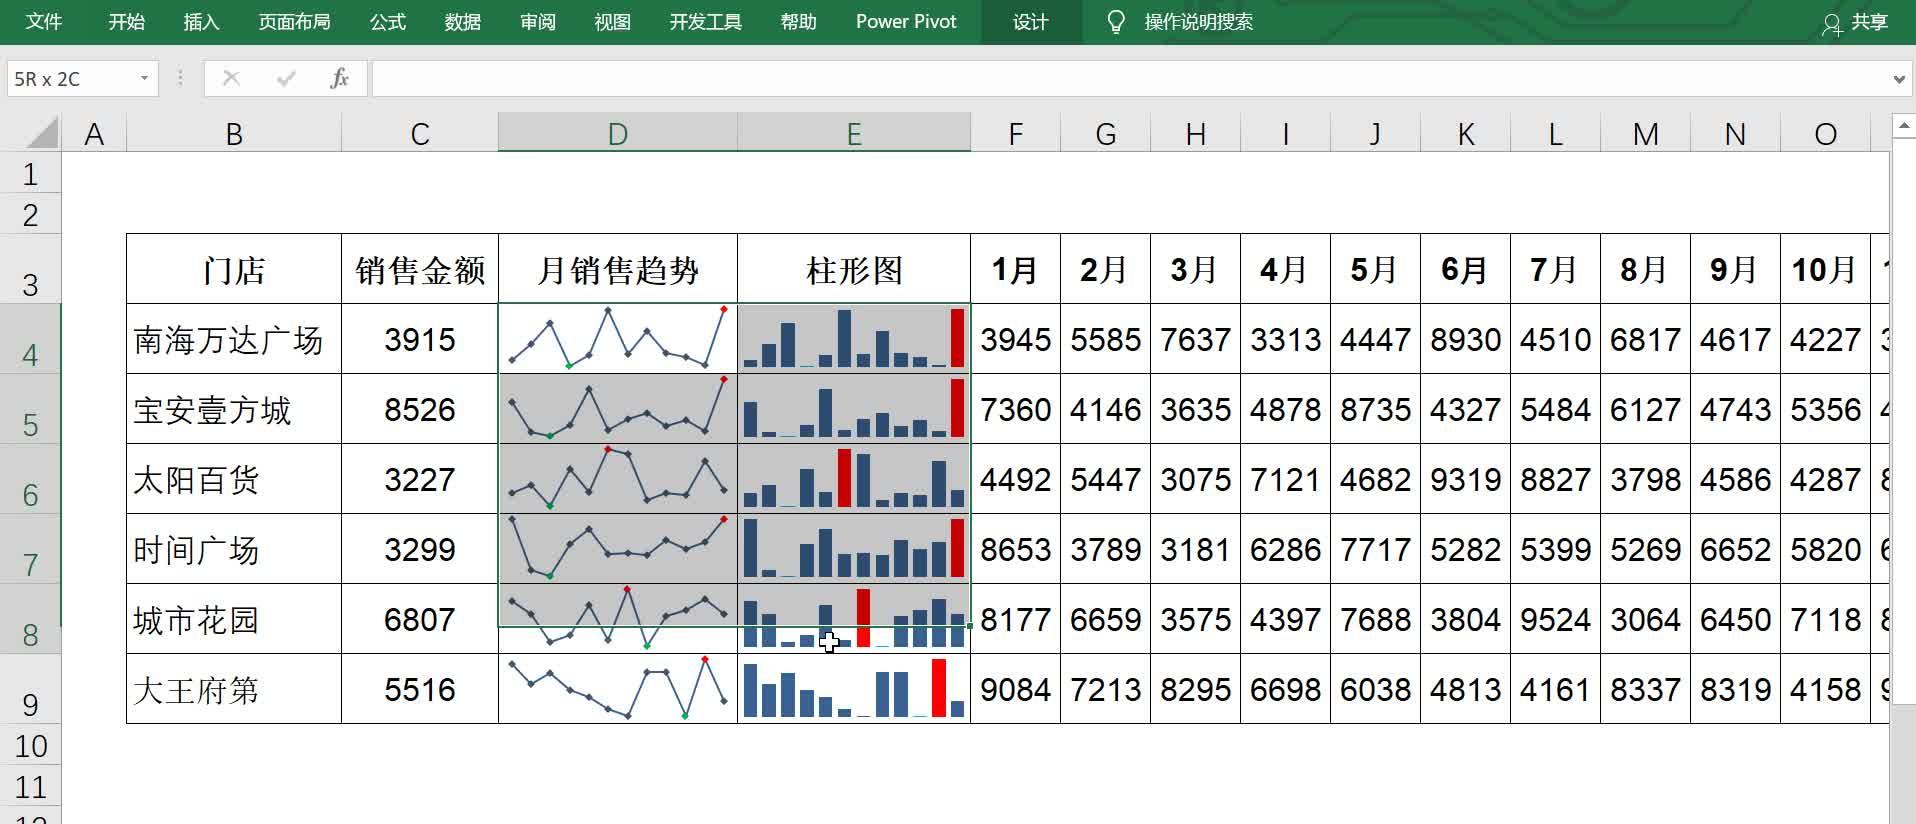Viewport: 1916px width, 824px height.
Task: Open the 帮助 ribbon tab
Action: pyautogui.click(x=798, y=21)
